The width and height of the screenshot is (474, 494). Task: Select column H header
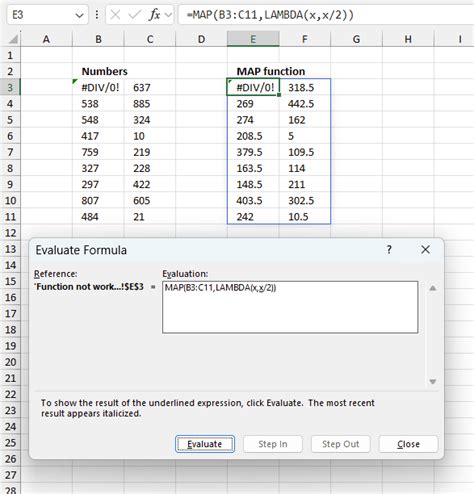click(x=408, y=39)
